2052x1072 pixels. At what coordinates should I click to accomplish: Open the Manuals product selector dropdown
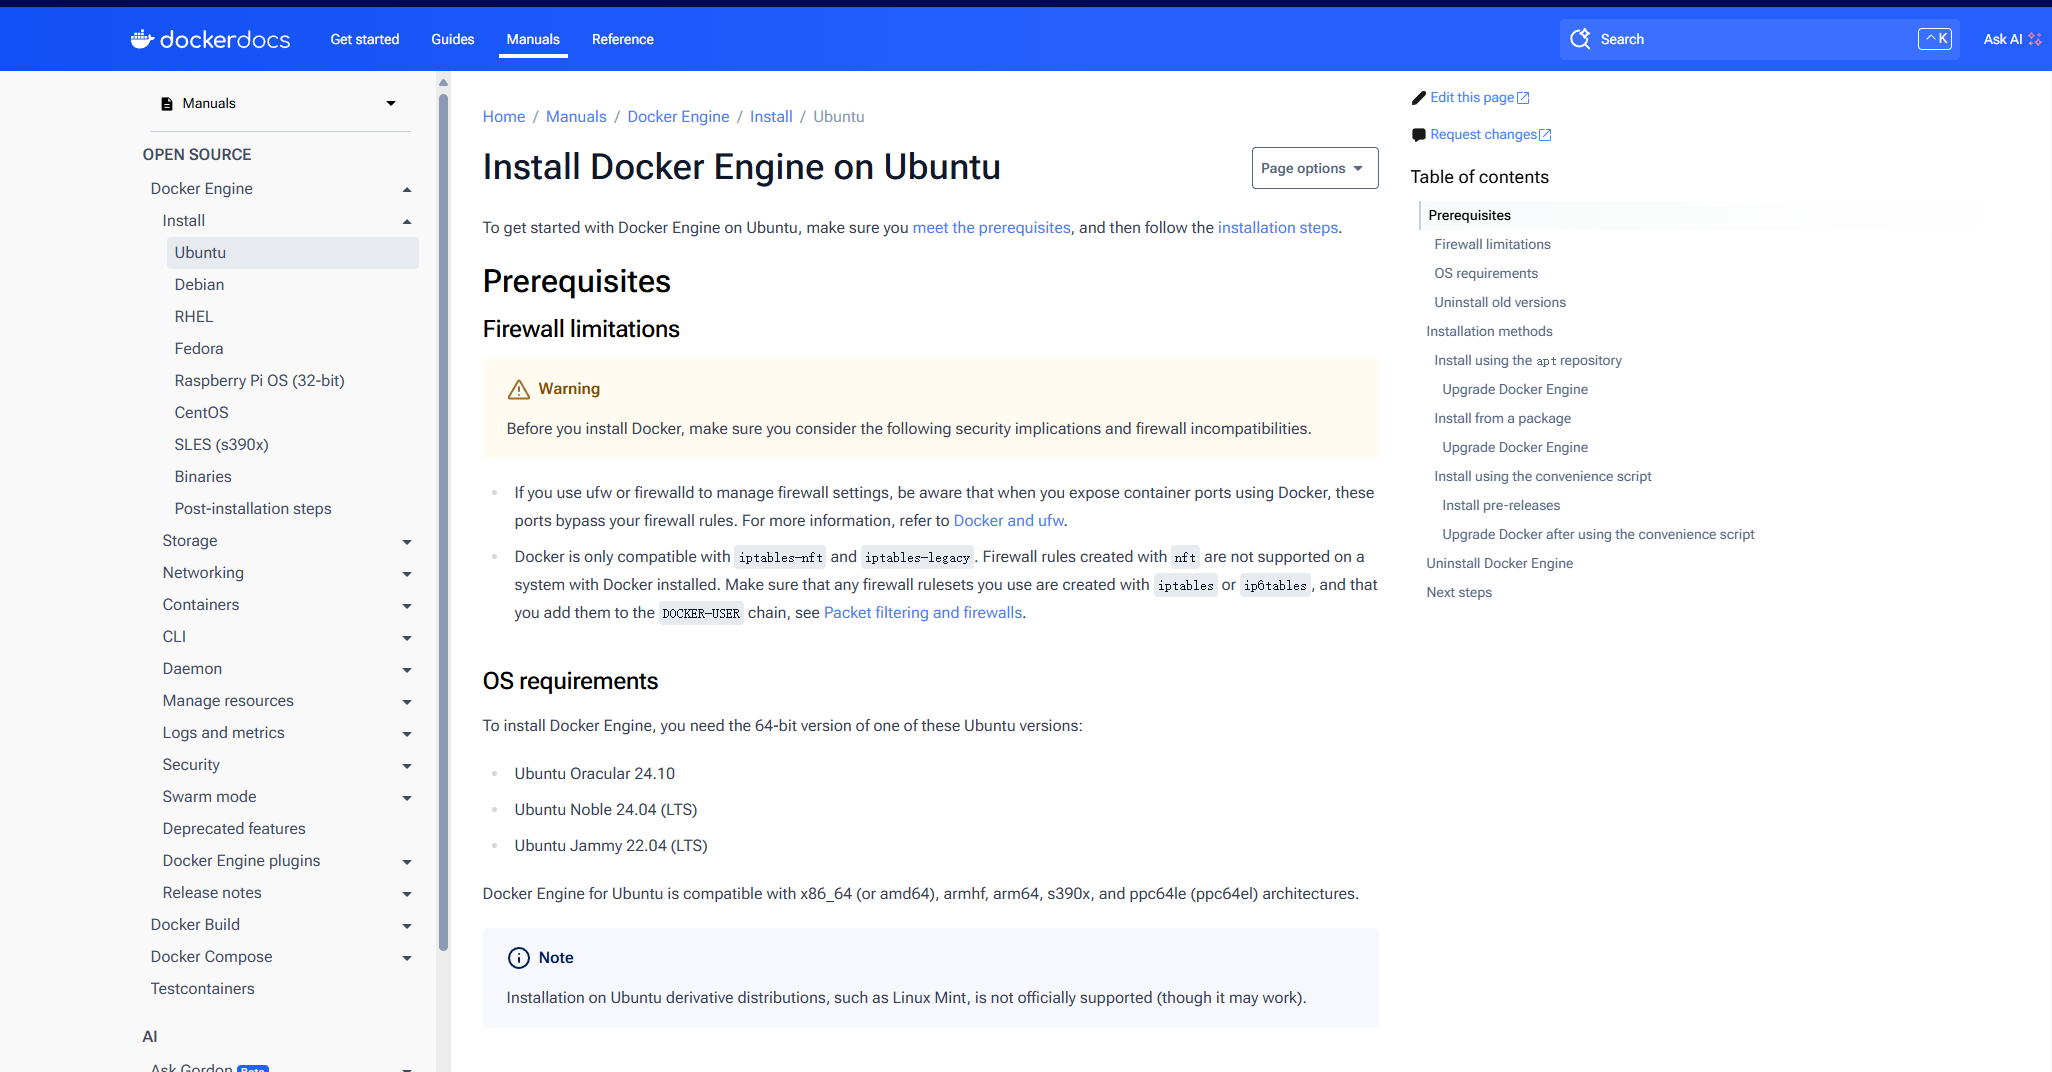[x=390, y=102]
